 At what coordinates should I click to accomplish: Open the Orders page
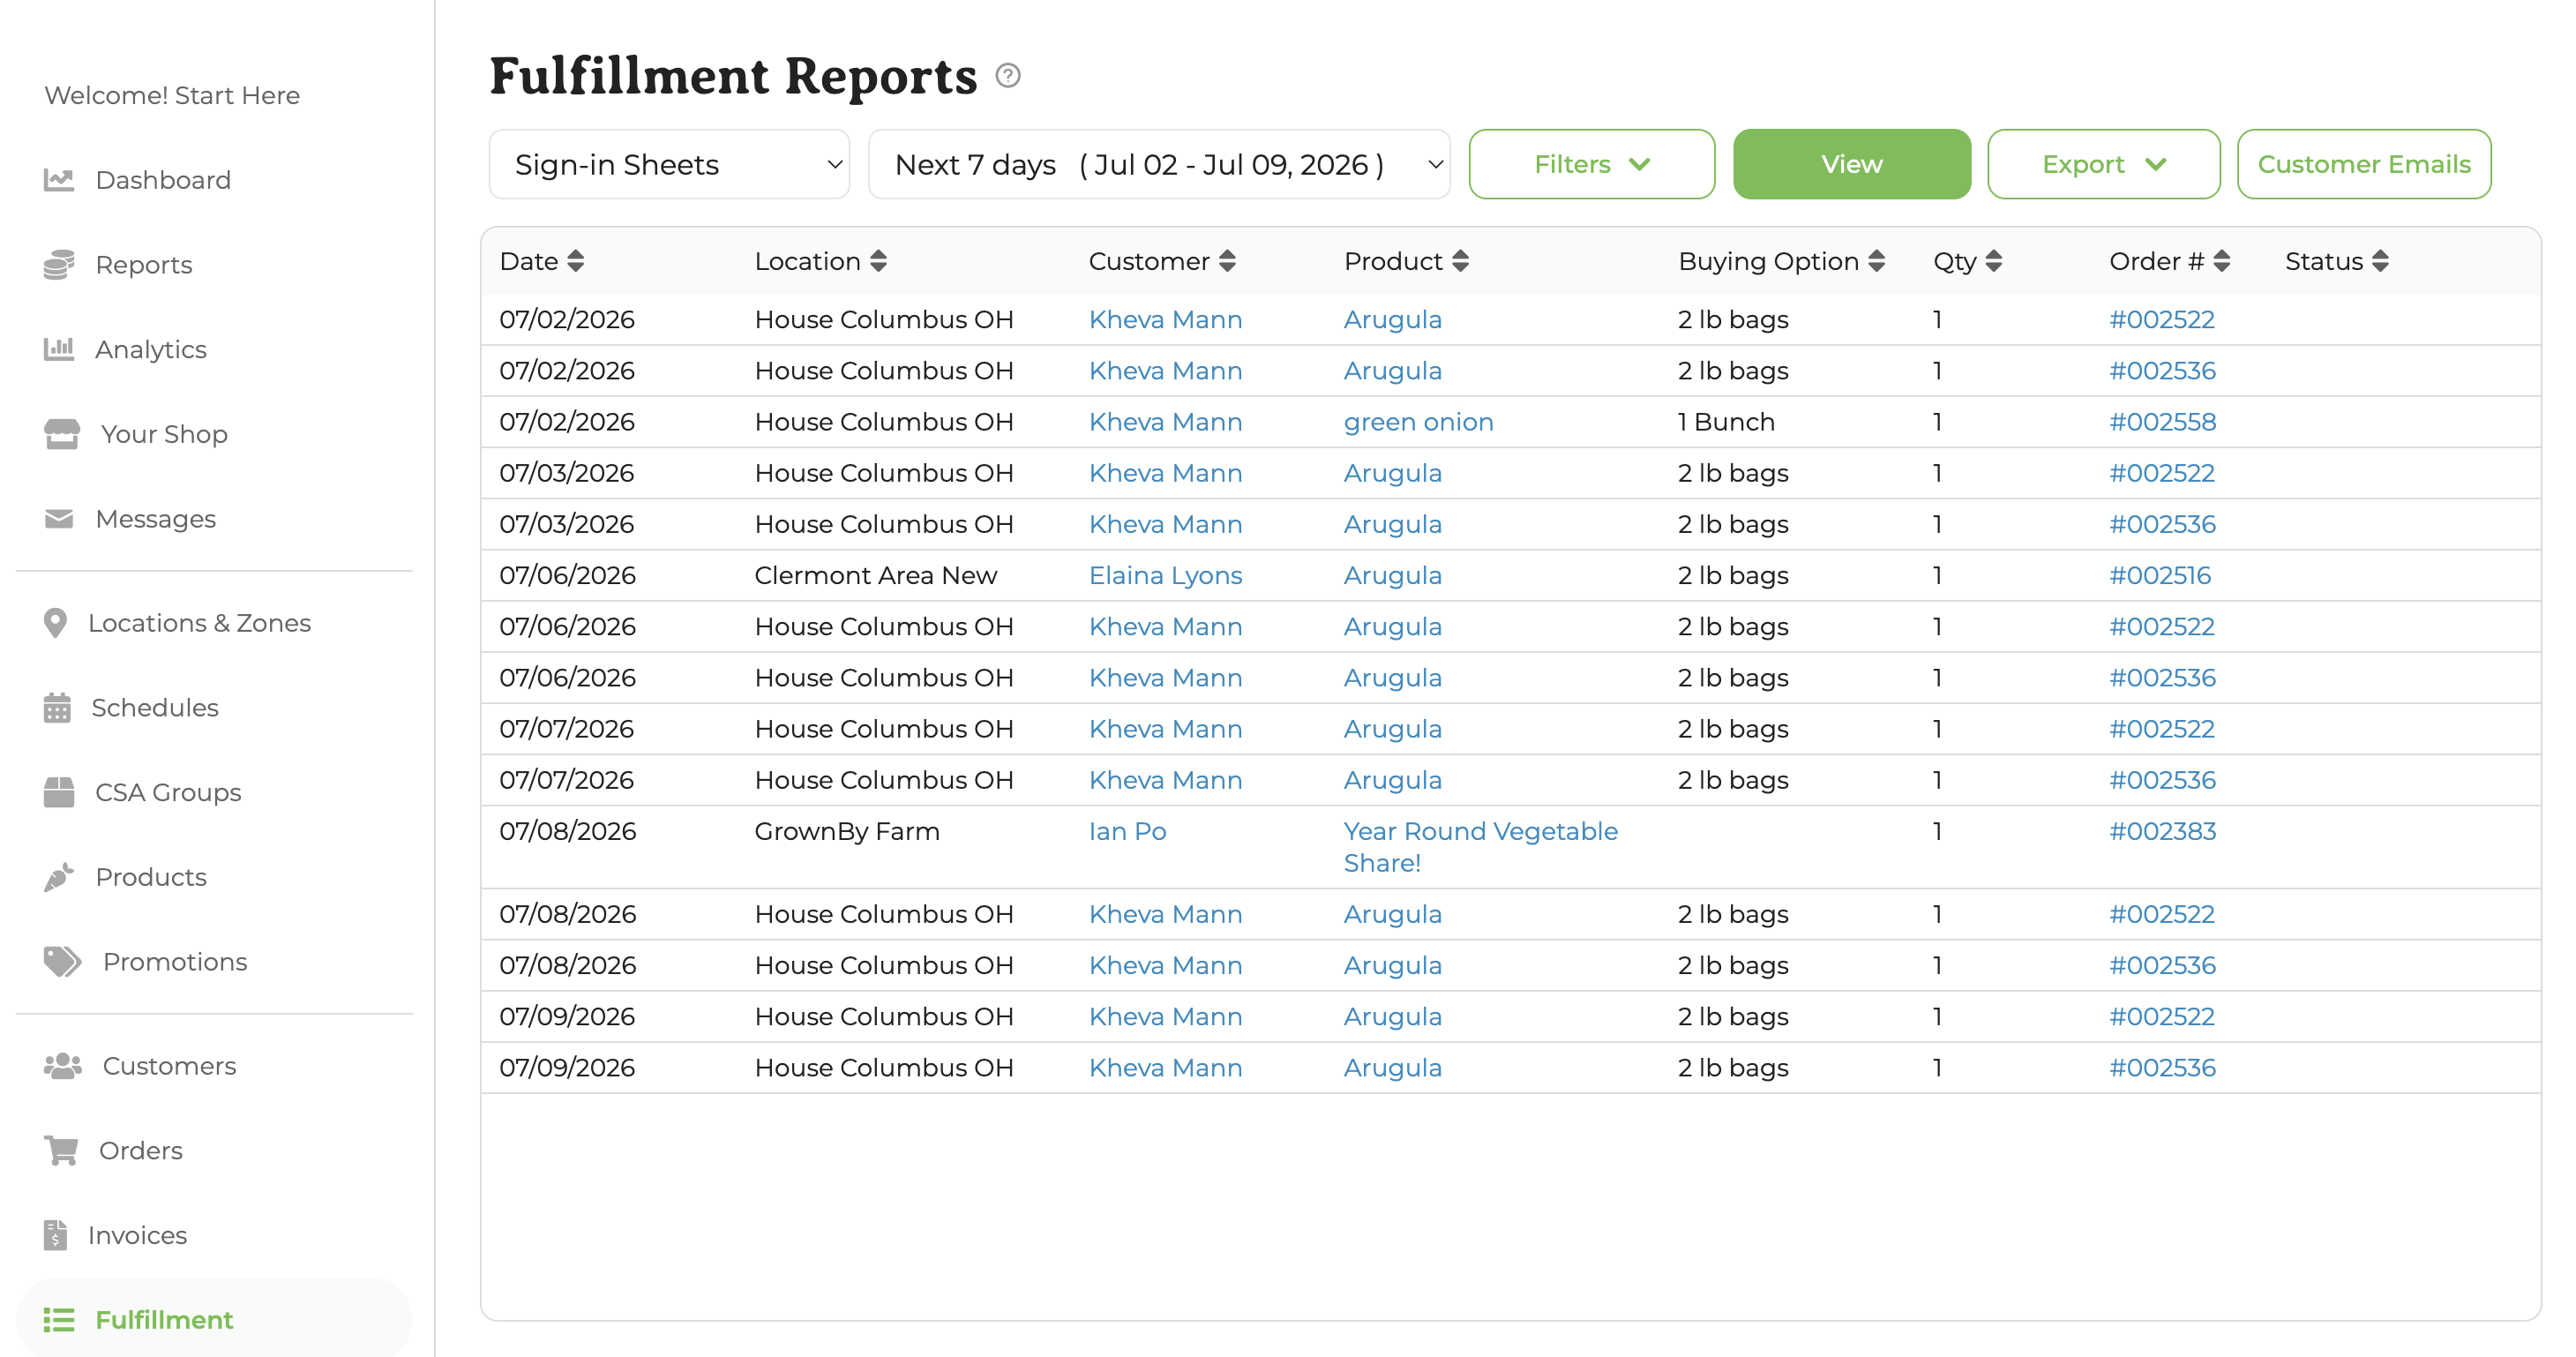(141, 1151)
